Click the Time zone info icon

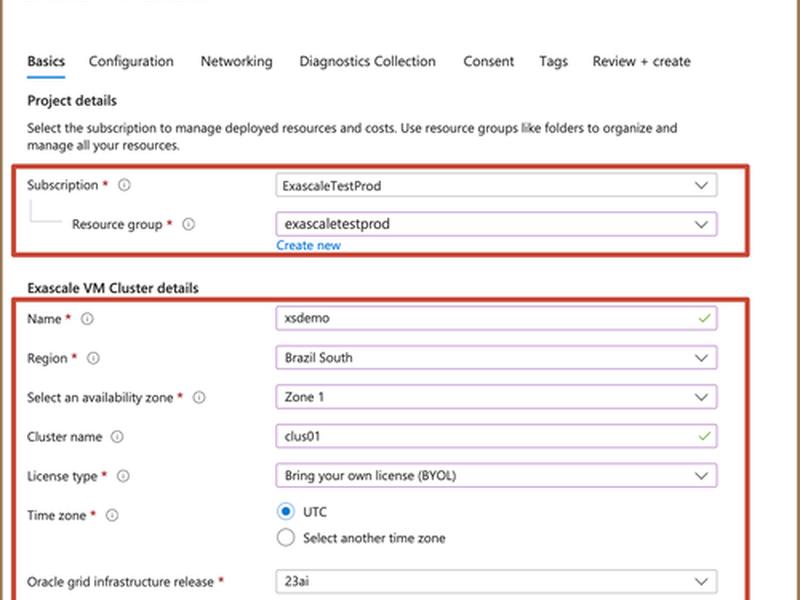[112, 515]
